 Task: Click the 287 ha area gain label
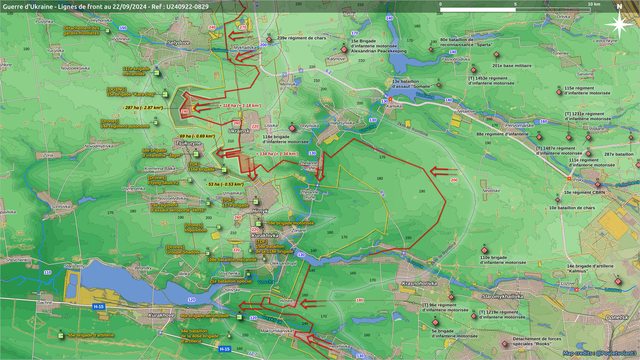(x=143, y=108)
